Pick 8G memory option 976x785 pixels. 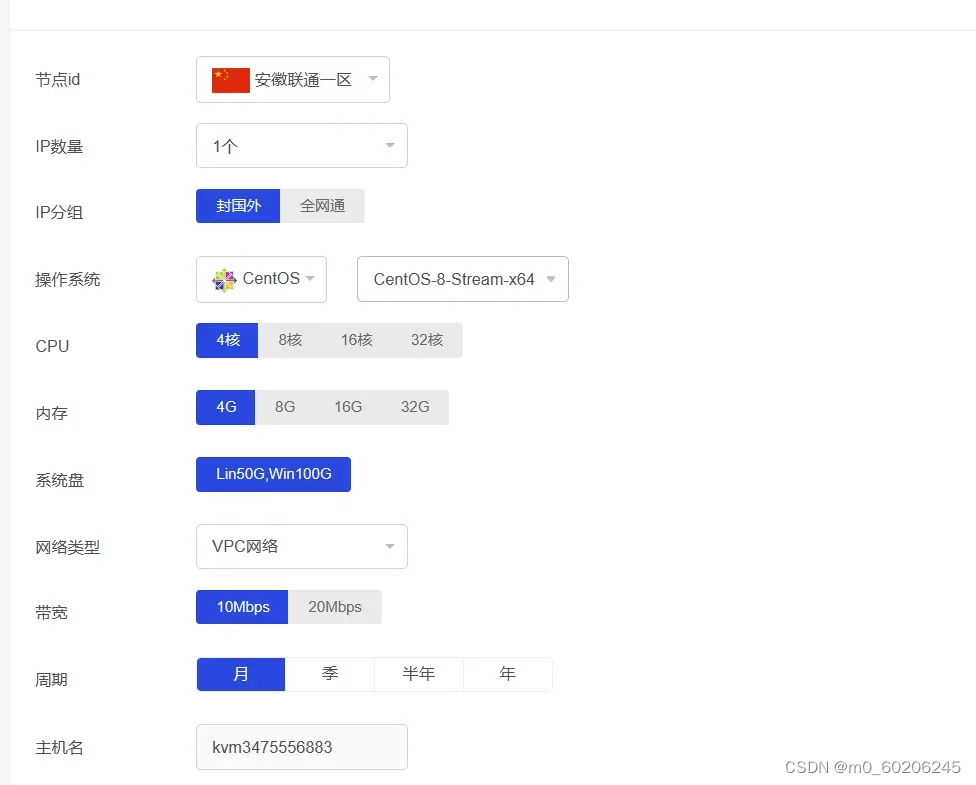coord(285,407)
